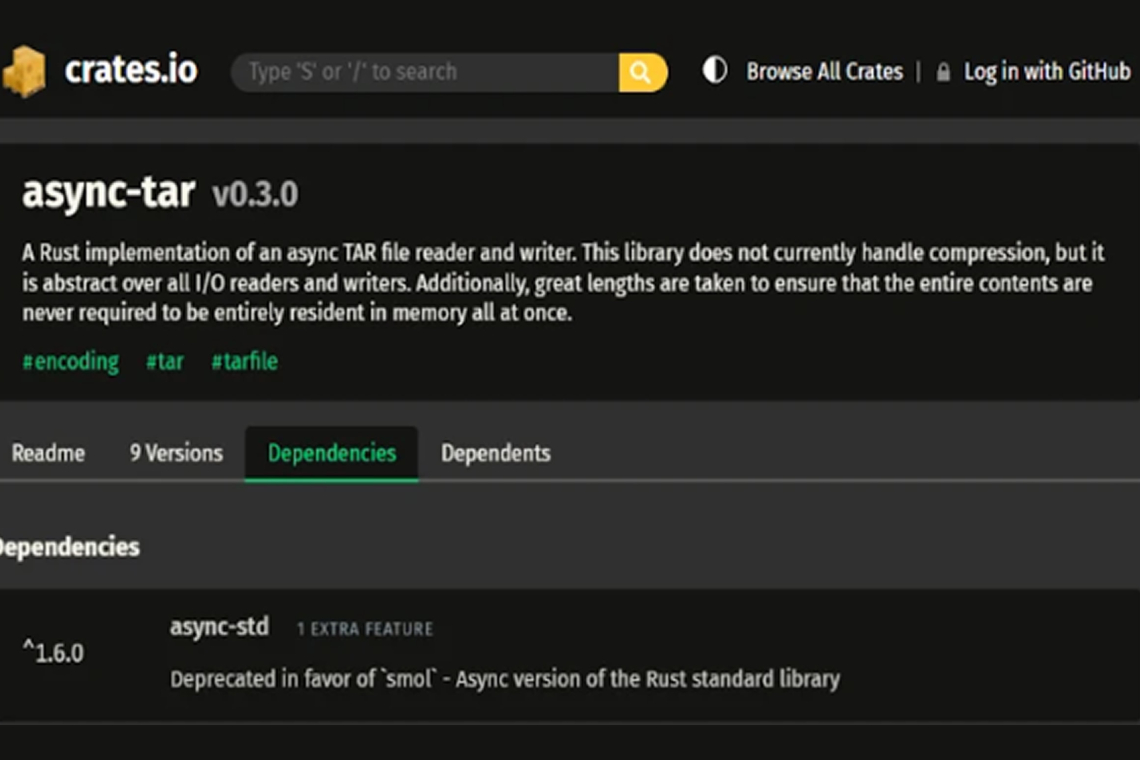
Task: Click the #tarfile keyword tag
Action: tap(245, 361)
